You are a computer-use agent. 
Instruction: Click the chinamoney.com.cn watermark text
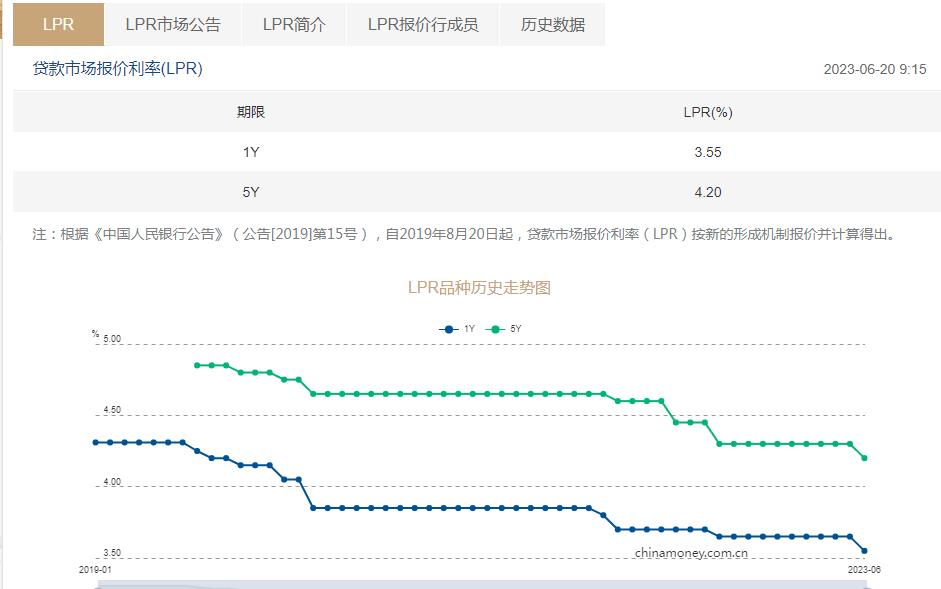click(x=691, y=553)
